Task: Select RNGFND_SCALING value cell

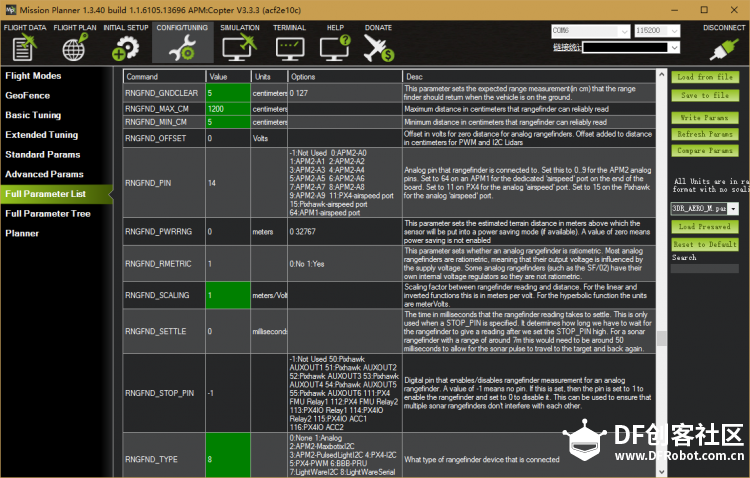Action: (x=228, y=295)
